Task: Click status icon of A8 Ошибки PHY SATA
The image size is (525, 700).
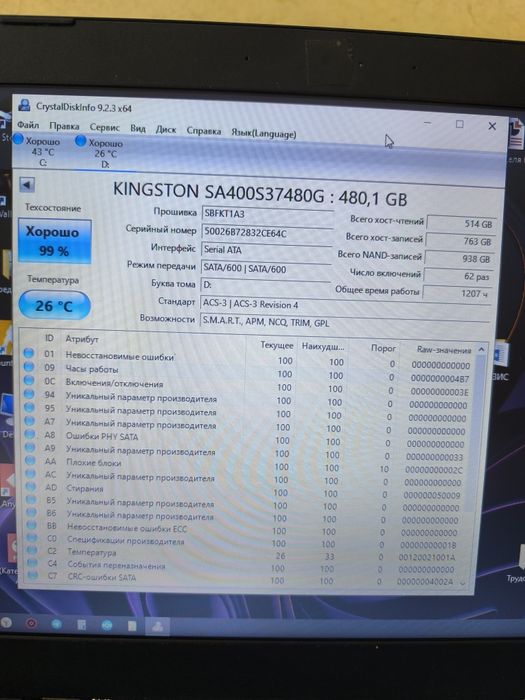Action: [x=30, y=434]
